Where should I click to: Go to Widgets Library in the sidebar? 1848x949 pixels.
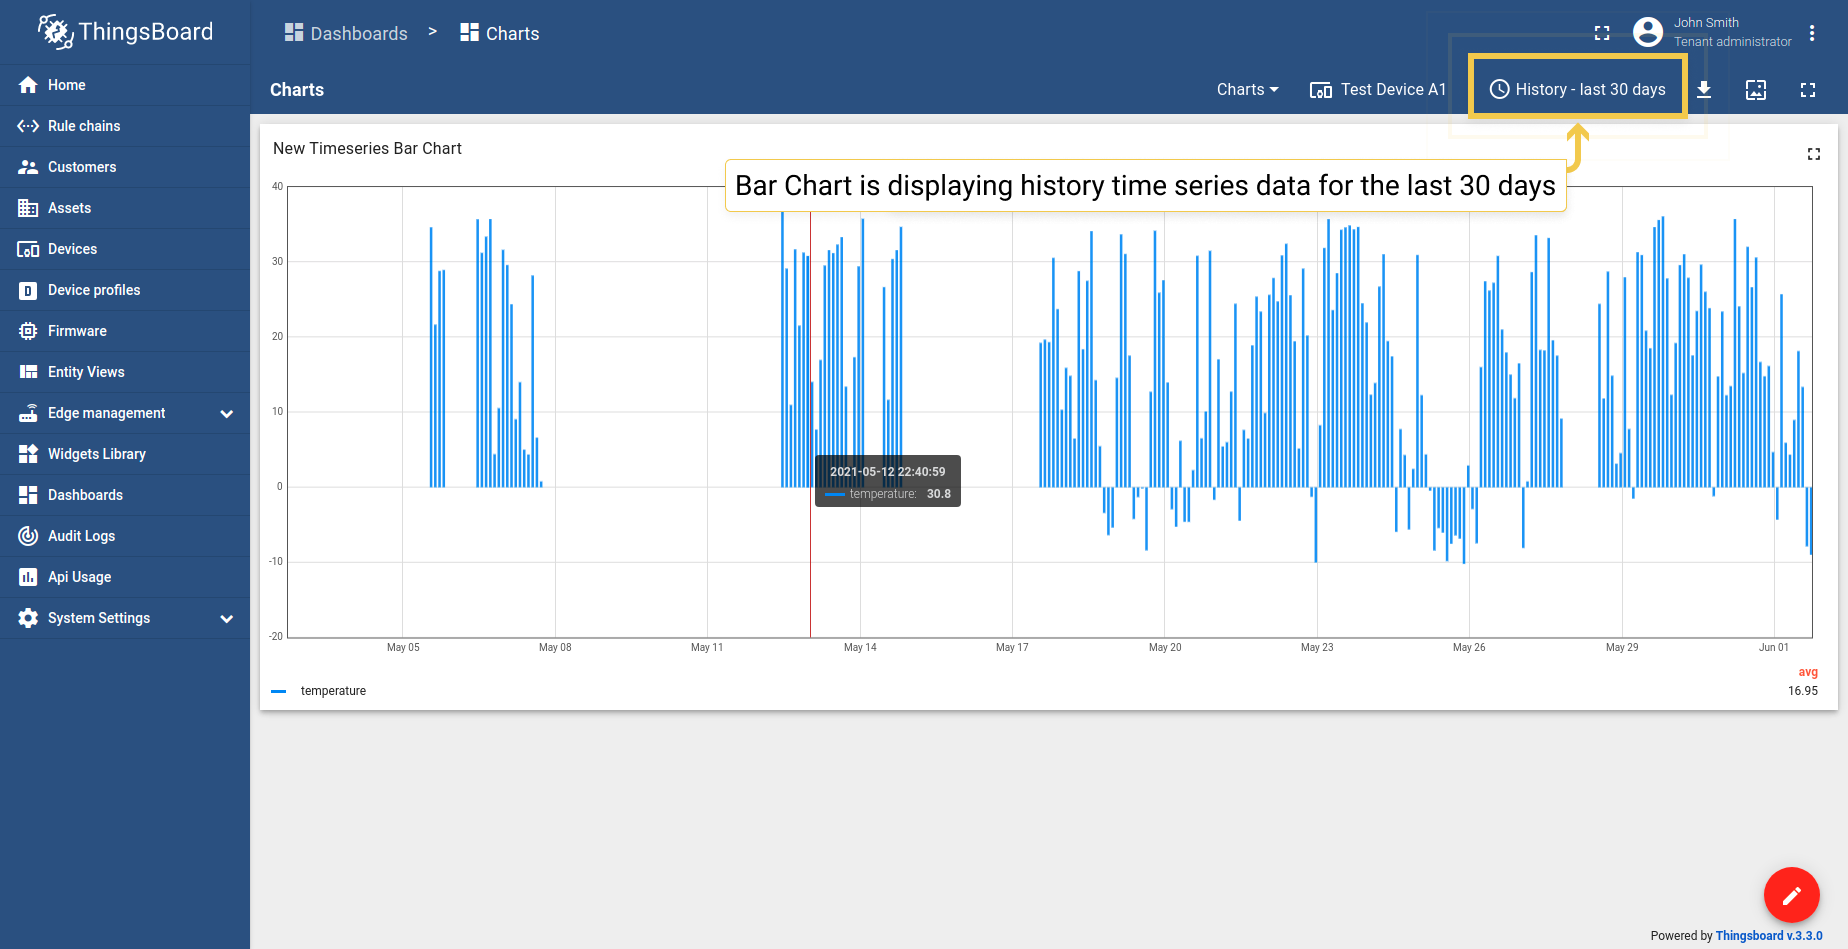pos(96,454)
